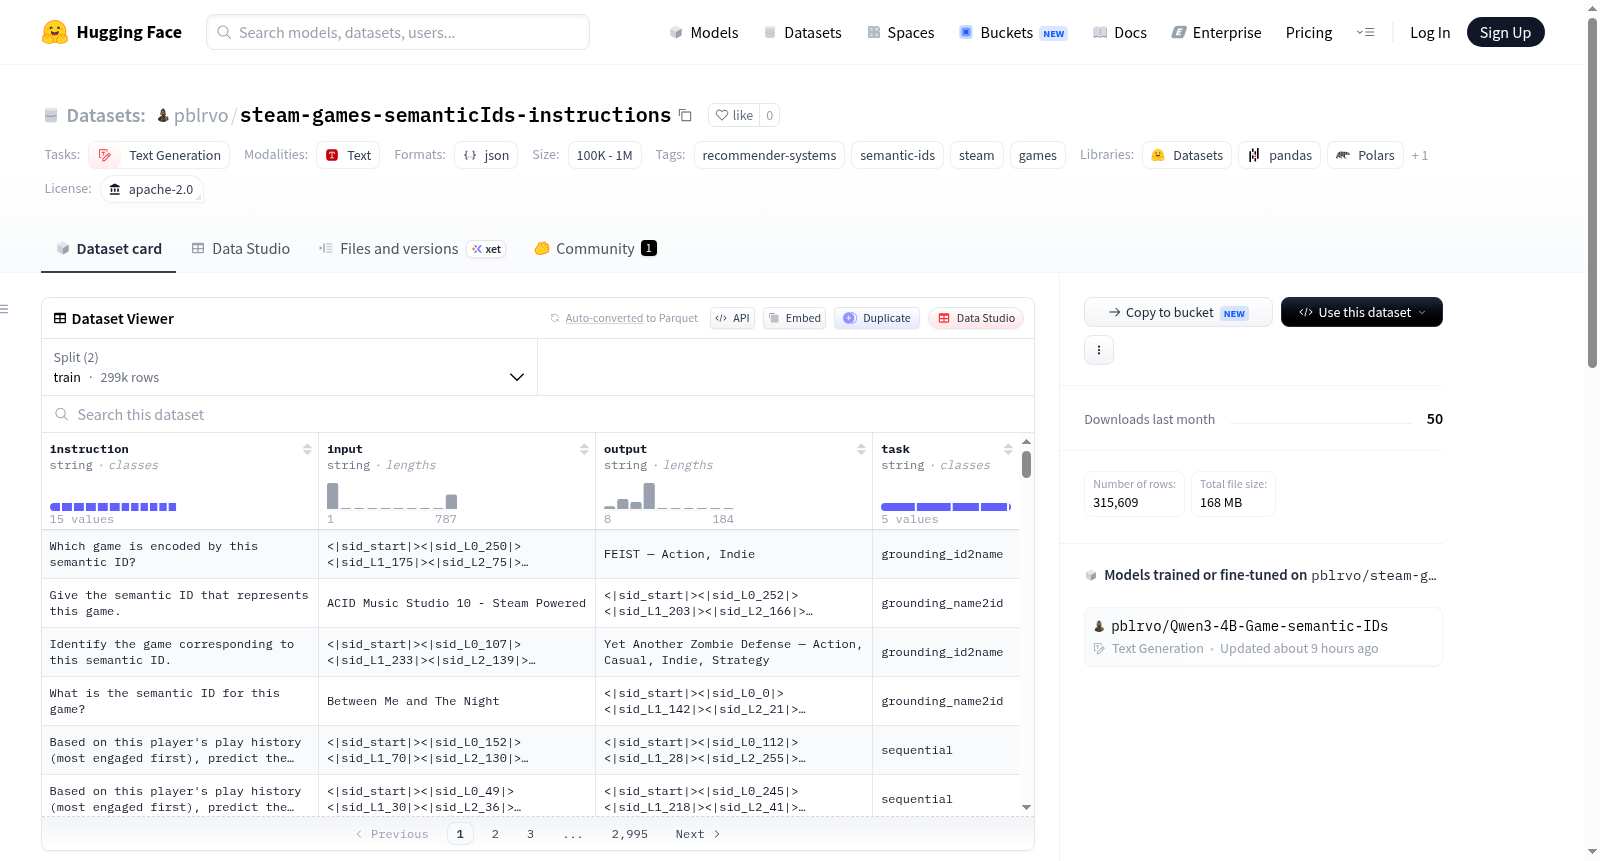Click the Embed button
The width and height of the screenshot is (1600, 861).
pyautogui.click(x=794, y=318)
